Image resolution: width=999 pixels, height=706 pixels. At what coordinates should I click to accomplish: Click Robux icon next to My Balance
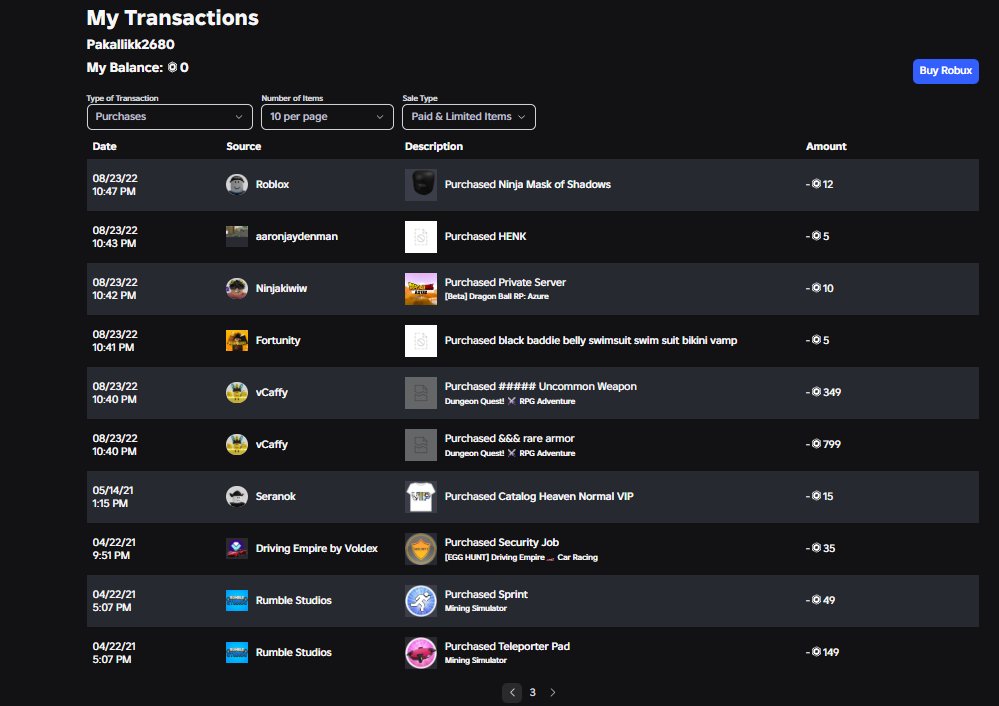coord(172,68)
